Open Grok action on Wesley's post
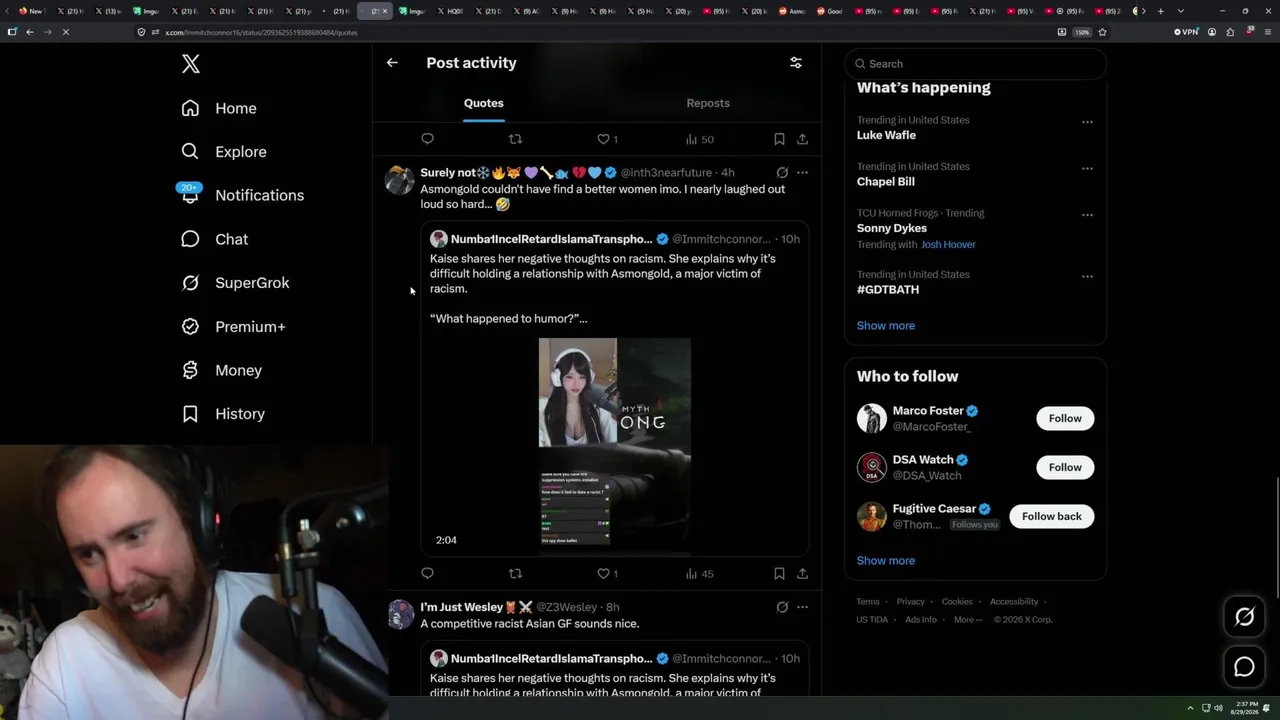1280x720 pixels. (x=782, y=607)
